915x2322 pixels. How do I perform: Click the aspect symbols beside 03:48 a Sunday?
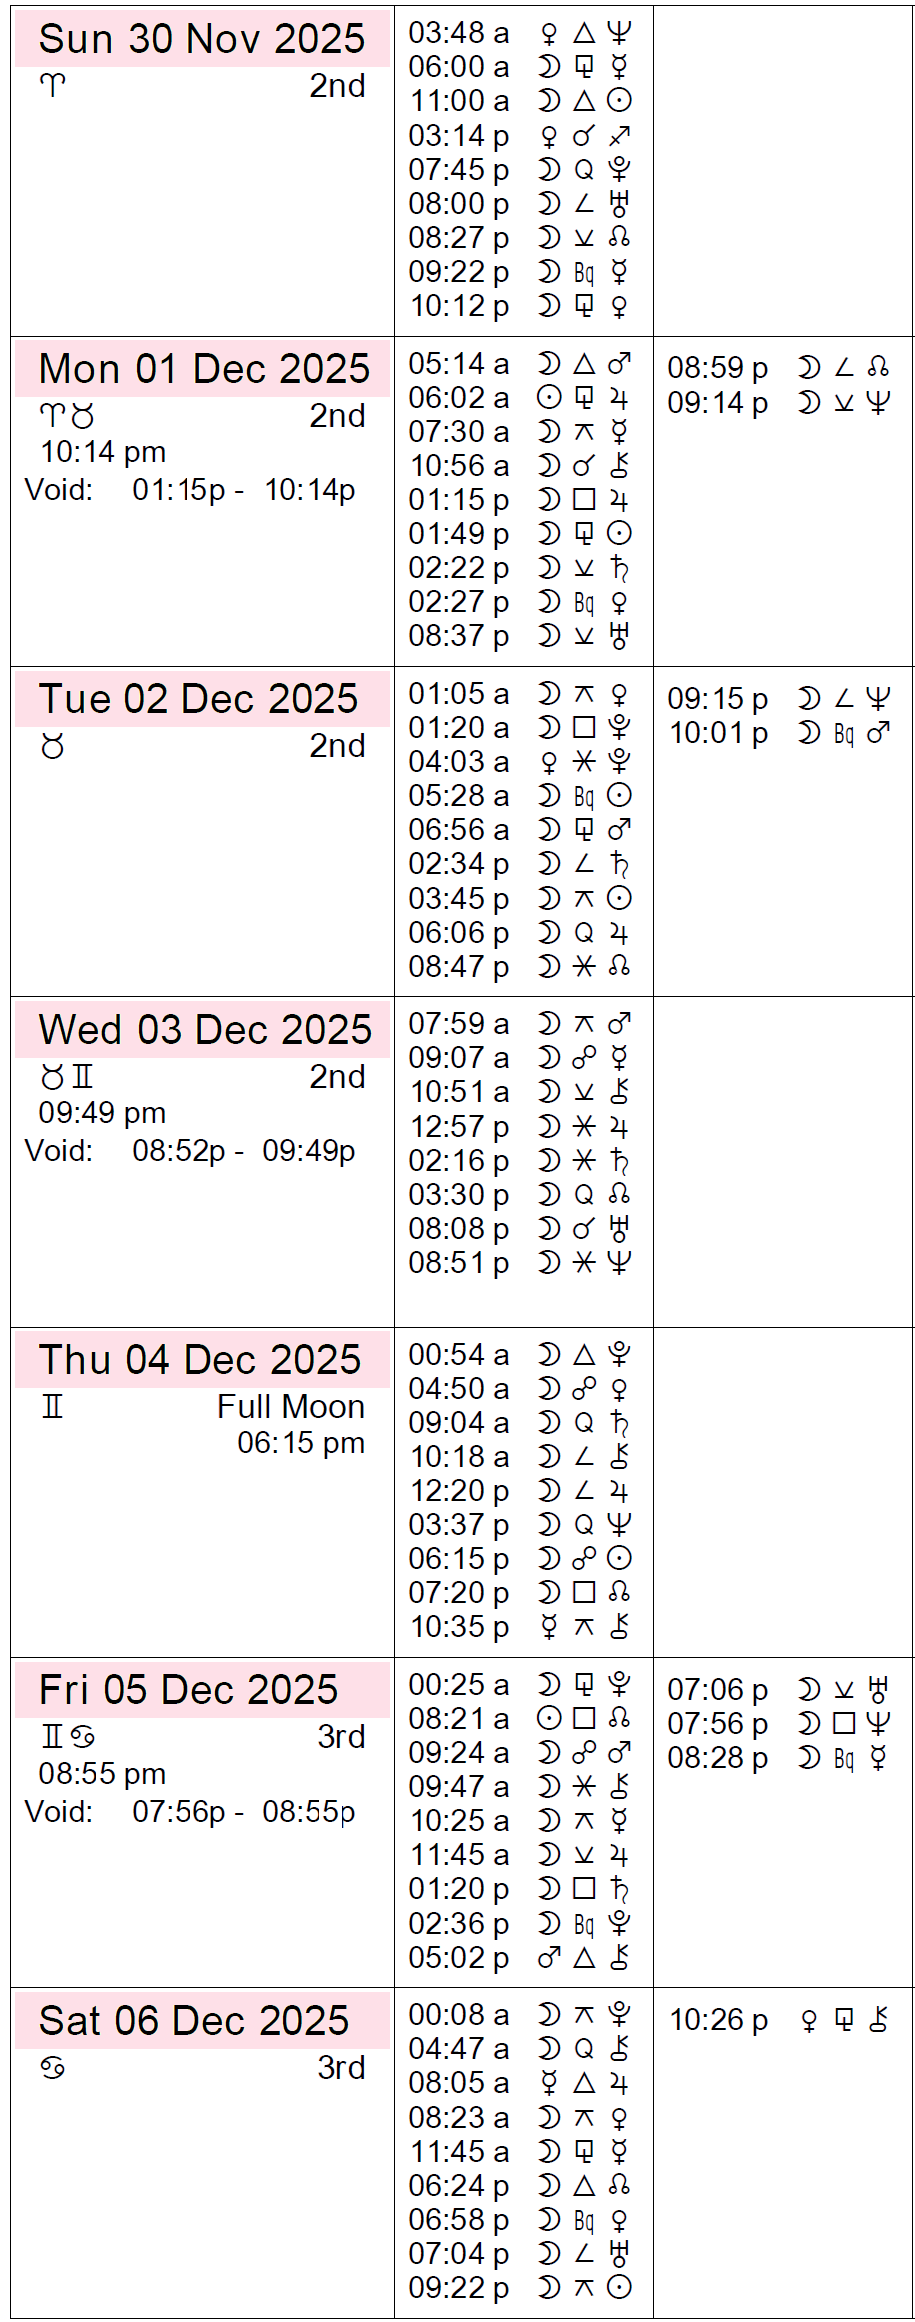(x=584, y=34)
